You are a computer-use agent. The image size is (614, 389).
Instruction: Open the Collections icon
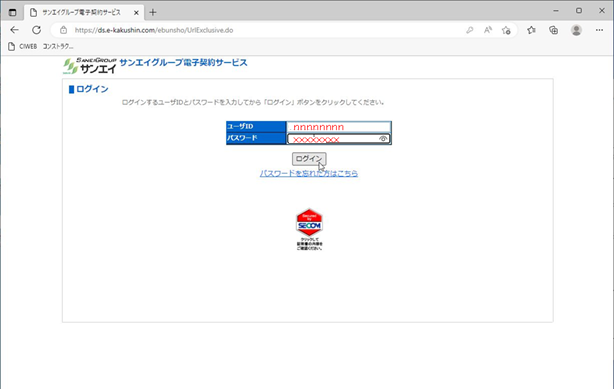pyautogui.click(x=553, y=30)
